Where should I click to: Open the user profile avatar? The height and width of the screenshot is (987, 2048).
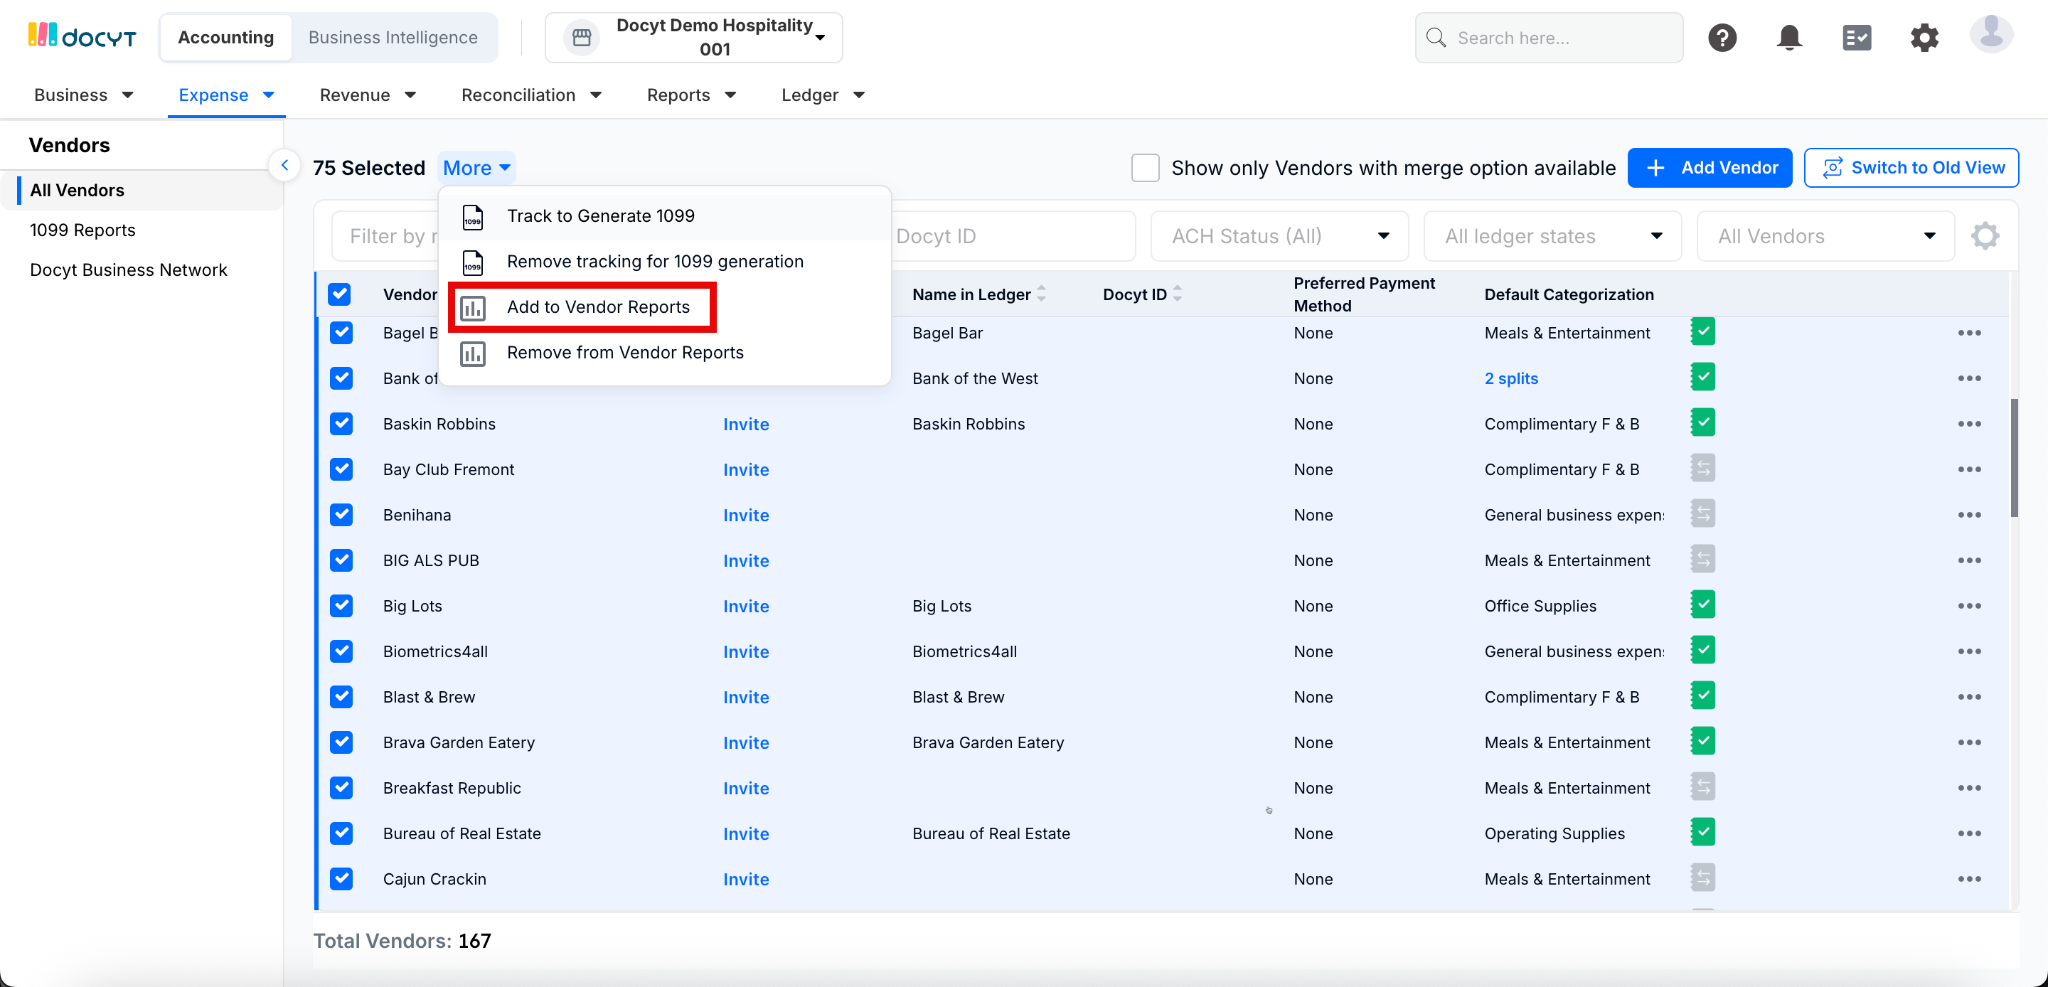click(1991, 34)
